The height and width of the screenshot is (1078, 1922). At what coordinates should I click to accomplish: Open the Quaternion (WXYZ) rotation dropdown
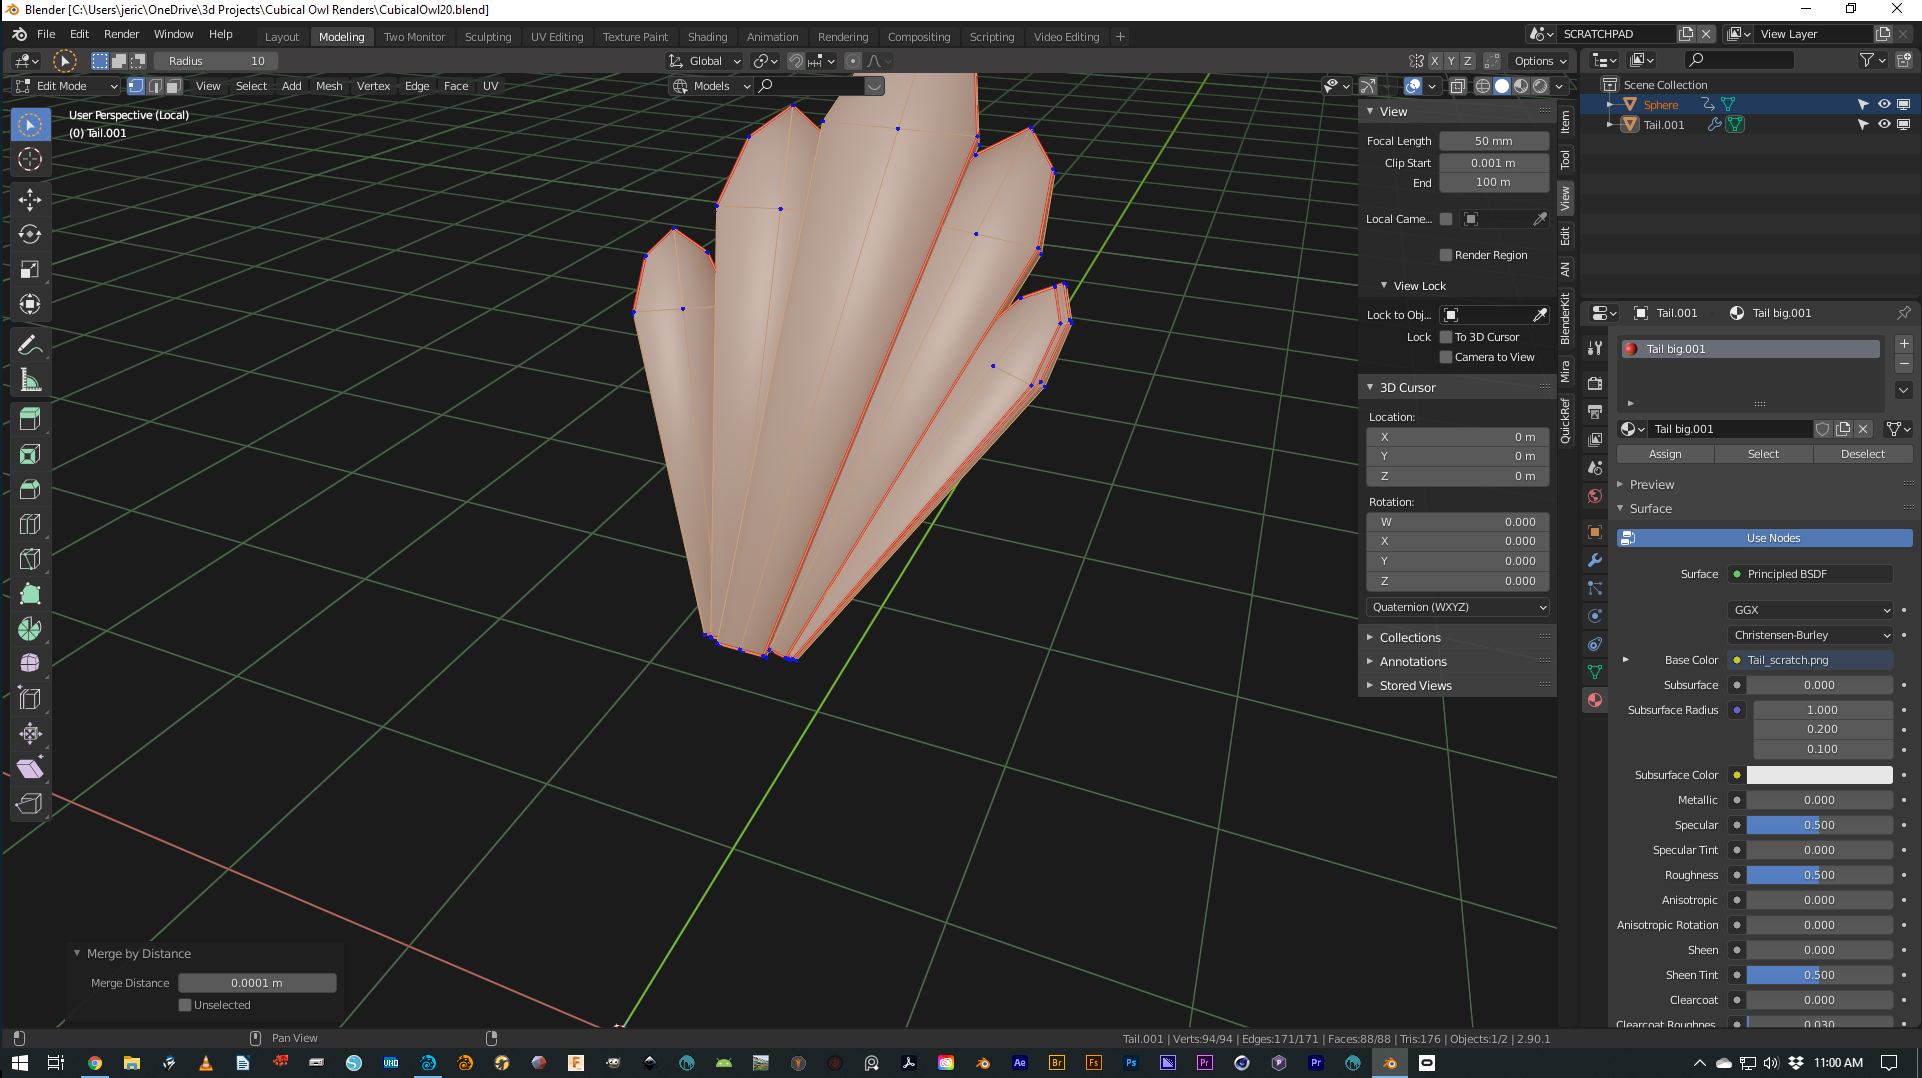[x=1458, y=607]
